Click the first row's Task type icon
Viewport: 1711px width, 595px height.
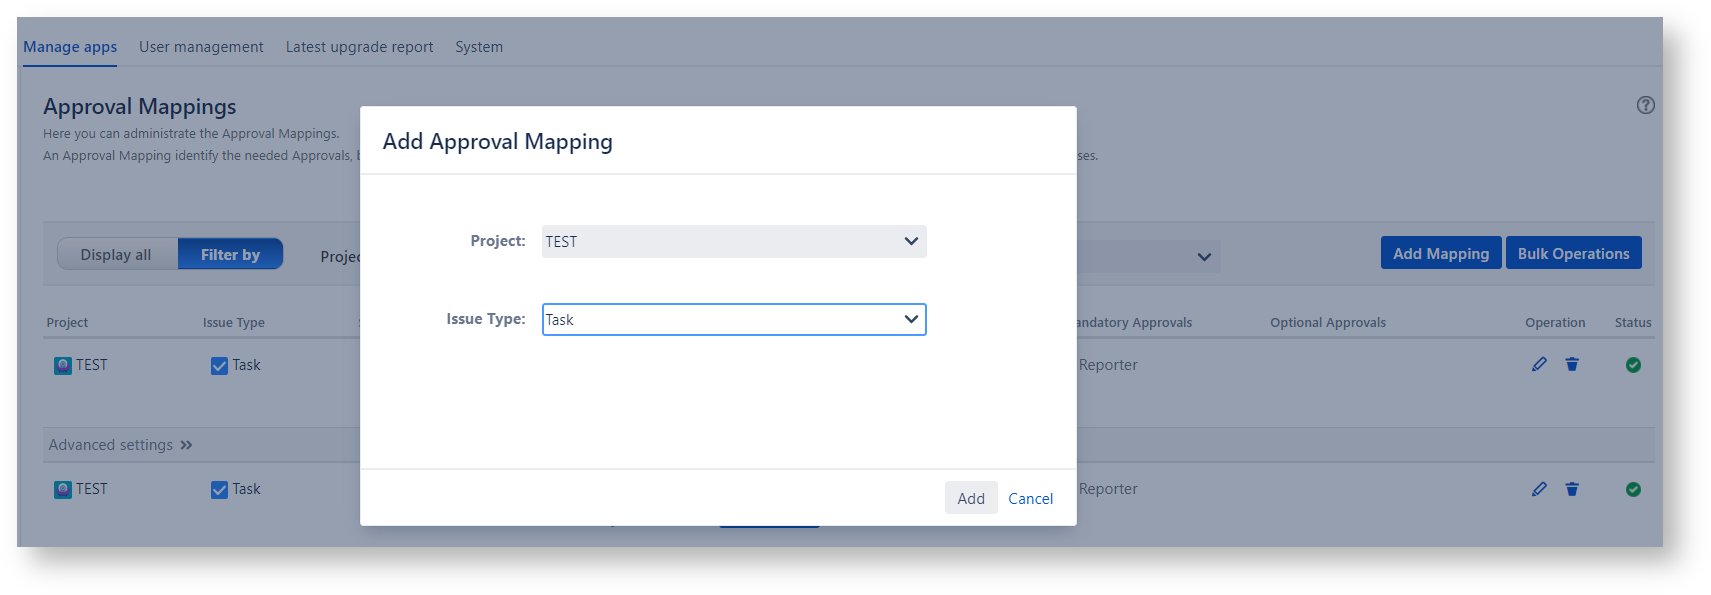[219, 366]
